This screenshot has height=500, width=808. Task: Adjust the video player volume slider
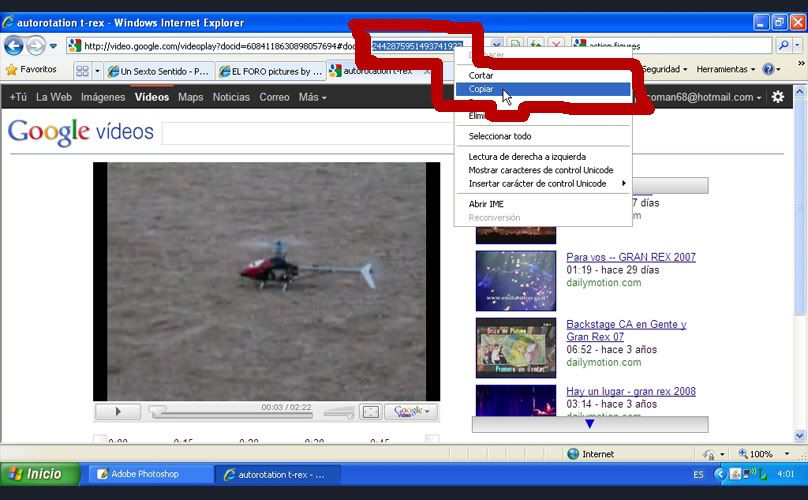click(x=339, y=413)
